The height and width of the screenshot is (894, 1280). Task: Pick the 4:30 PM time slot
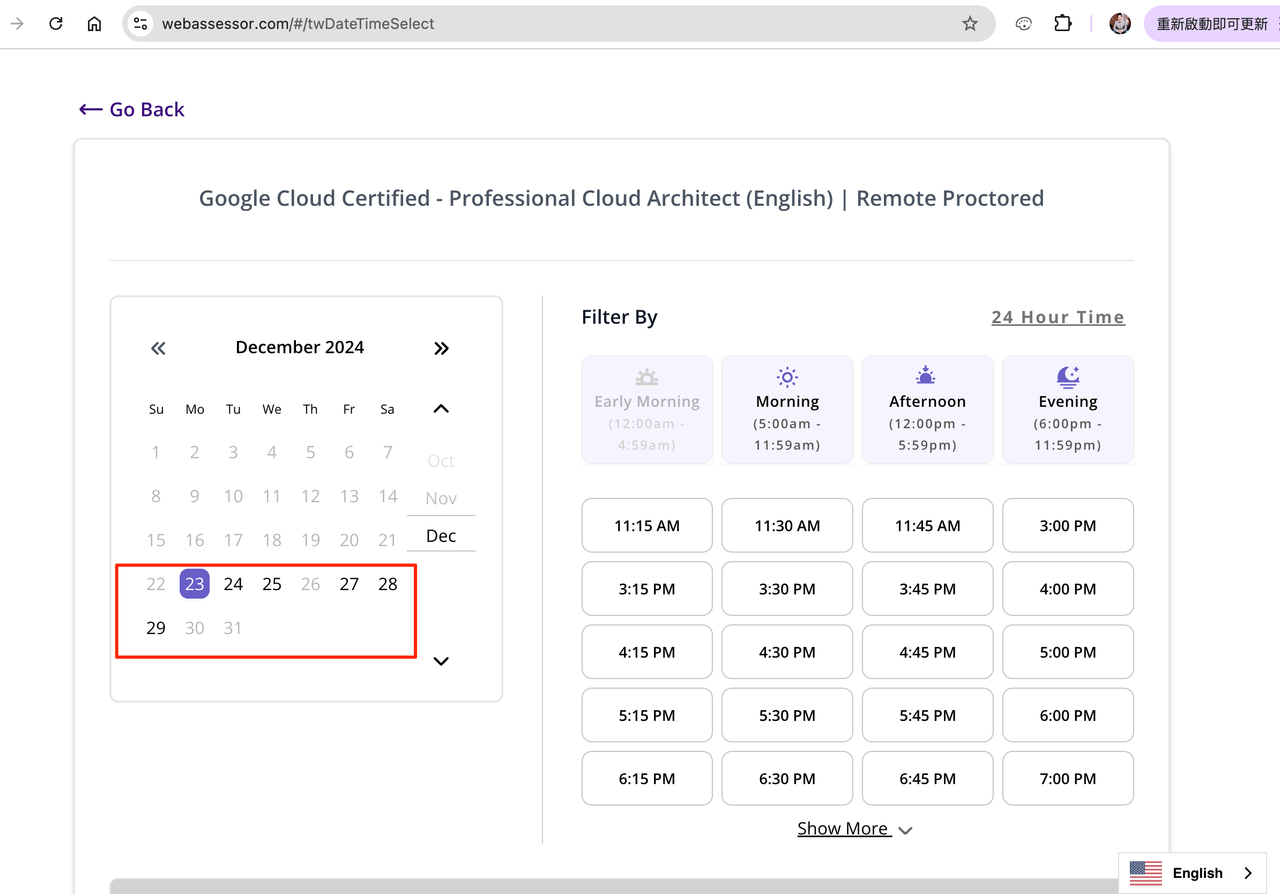click(787, 652)
